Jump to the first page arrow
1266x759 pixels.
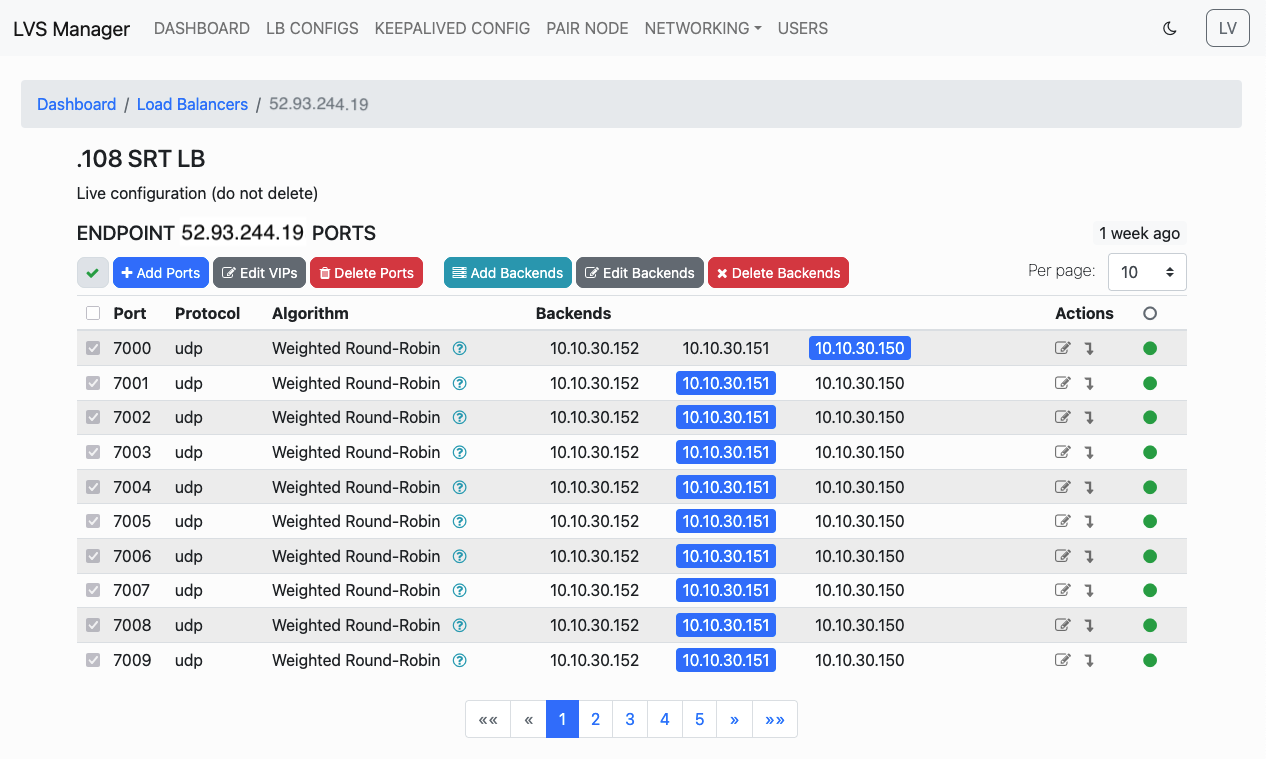[488, 719]
